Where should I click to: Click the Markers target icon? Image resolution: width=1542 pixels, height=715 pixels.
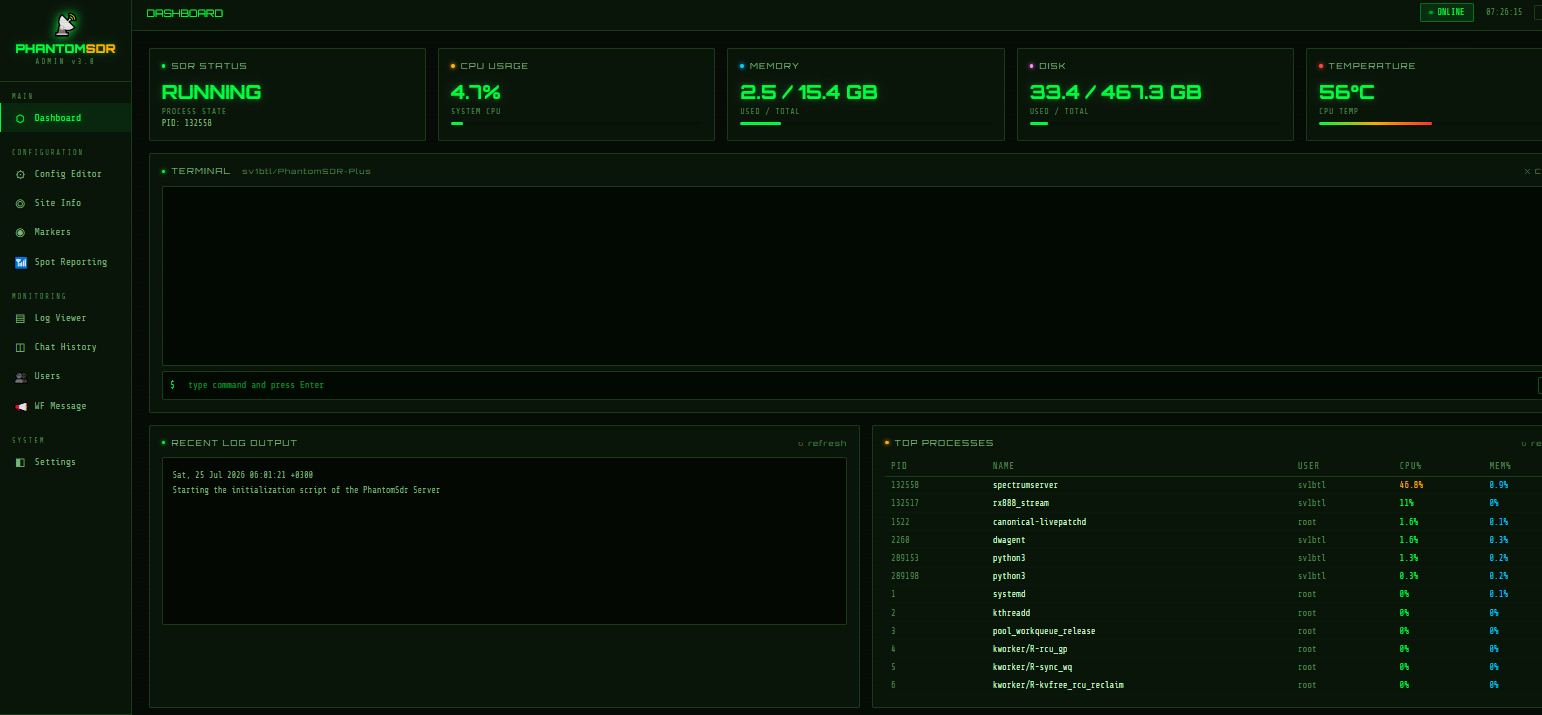coord(20,232)
